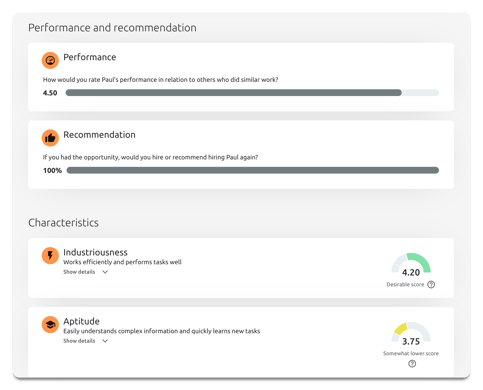The width and height of the screenshot is (483, 390).
Task: Click the 100% recommendation bar
Action: tap(253, 170)
